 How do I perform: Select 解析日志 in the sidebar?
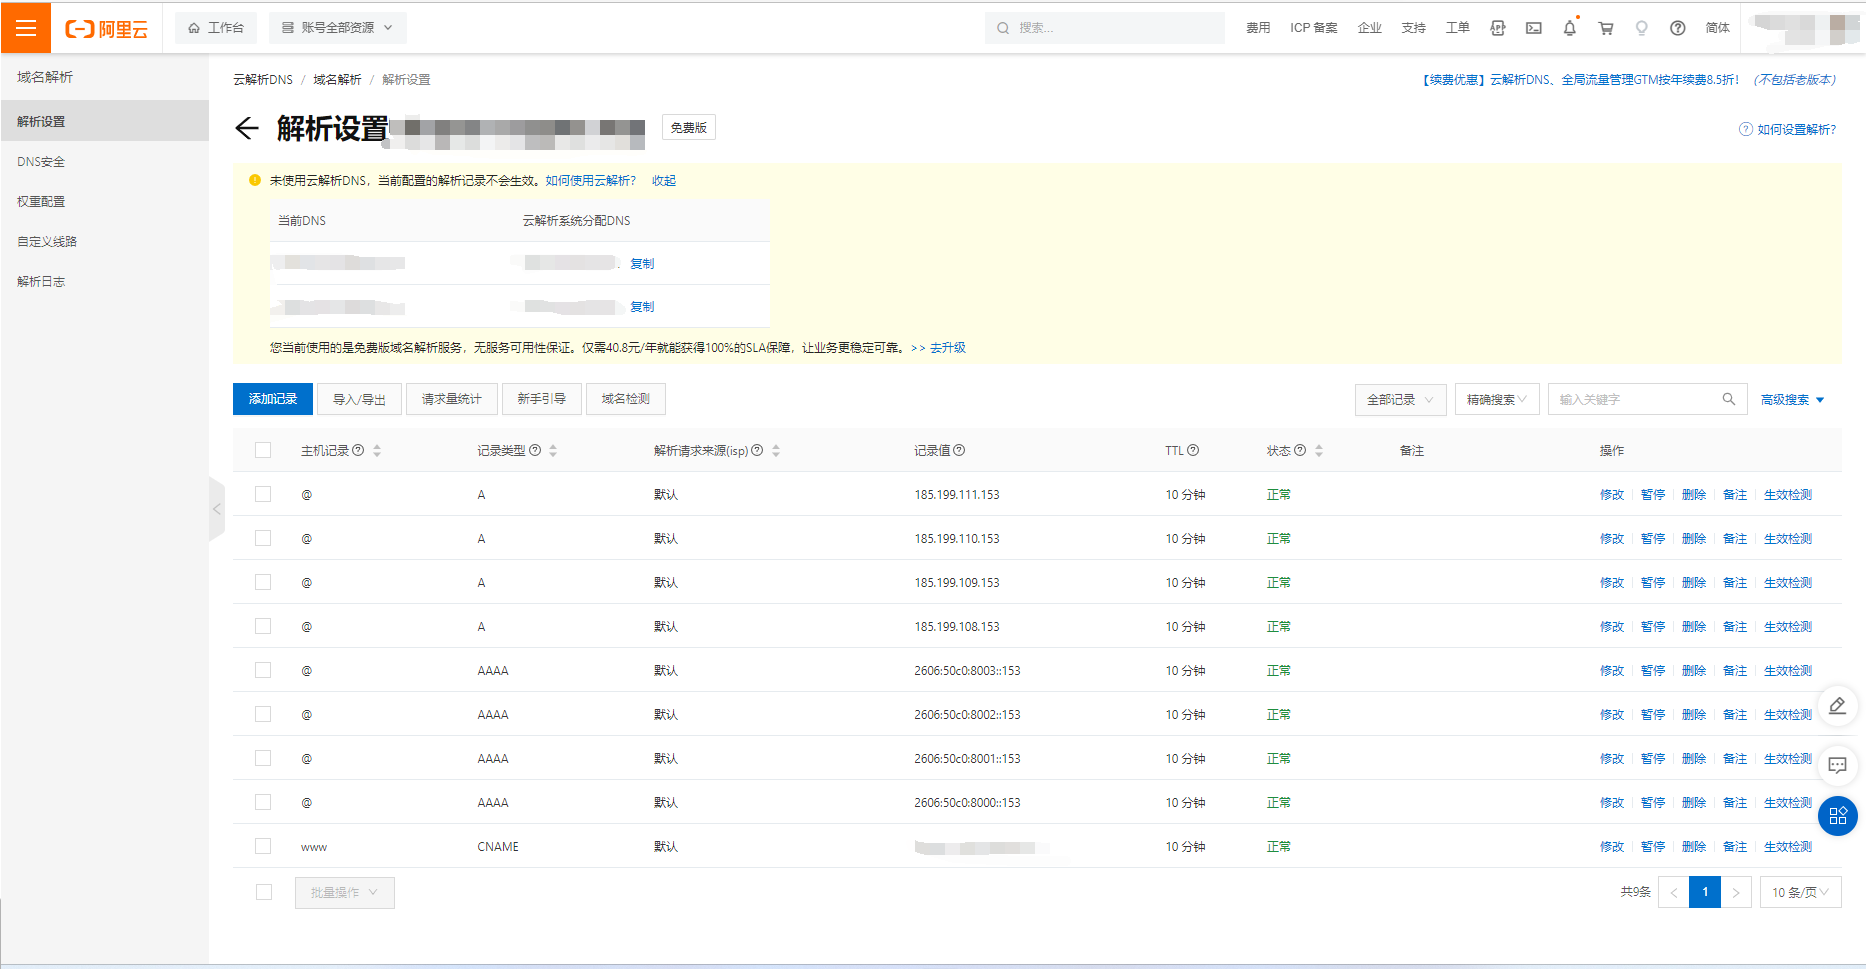pos(41,281)
